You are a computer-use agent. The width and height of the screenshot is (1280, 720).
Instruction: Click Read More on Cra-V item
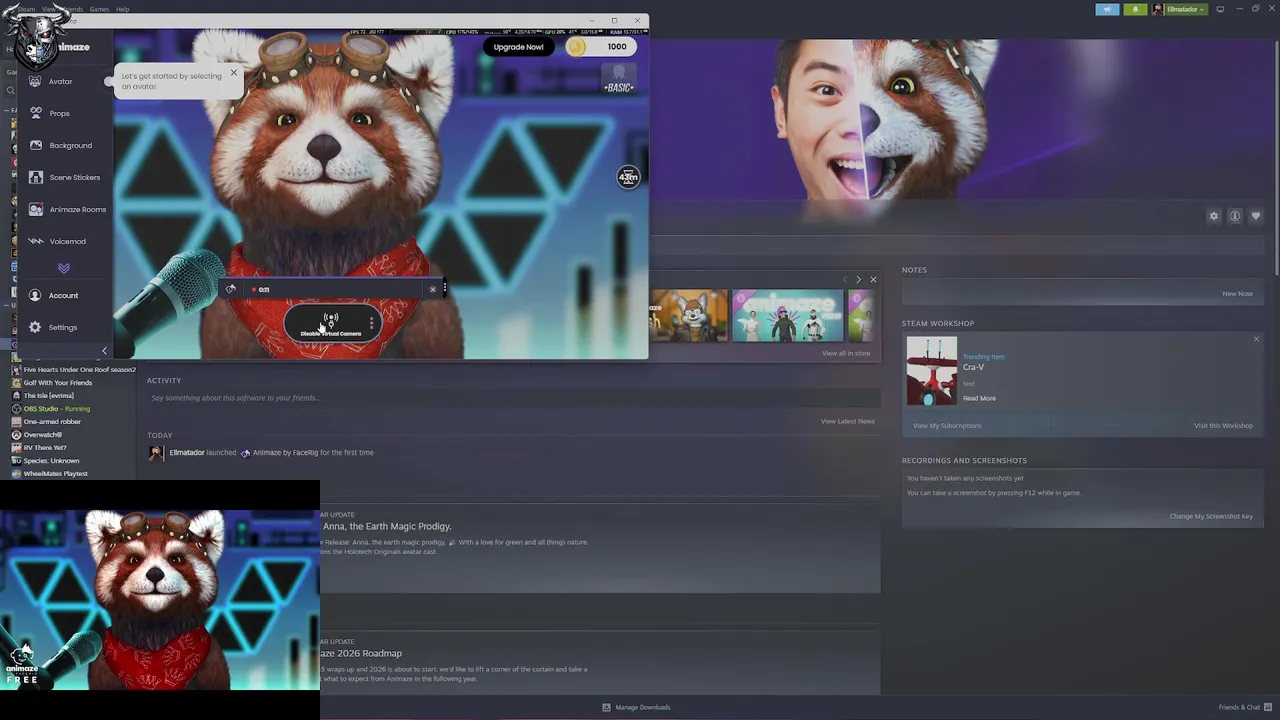click(979, 398)
